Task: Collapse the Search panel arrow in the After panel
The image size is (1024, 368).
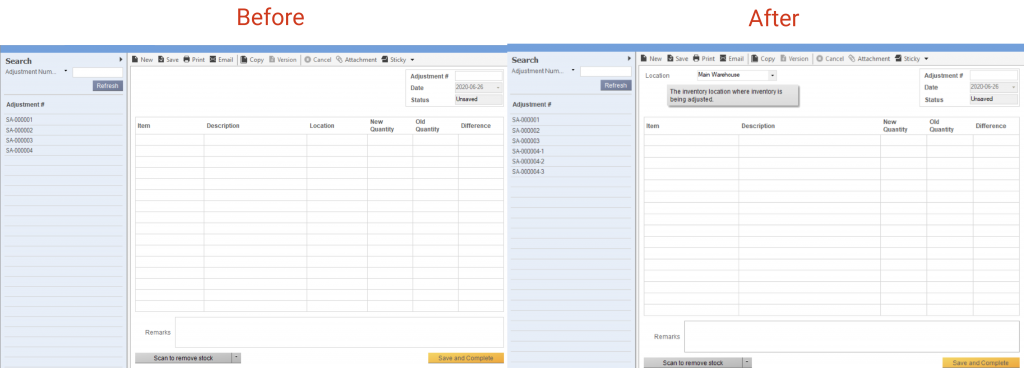Action: (629, 59)
